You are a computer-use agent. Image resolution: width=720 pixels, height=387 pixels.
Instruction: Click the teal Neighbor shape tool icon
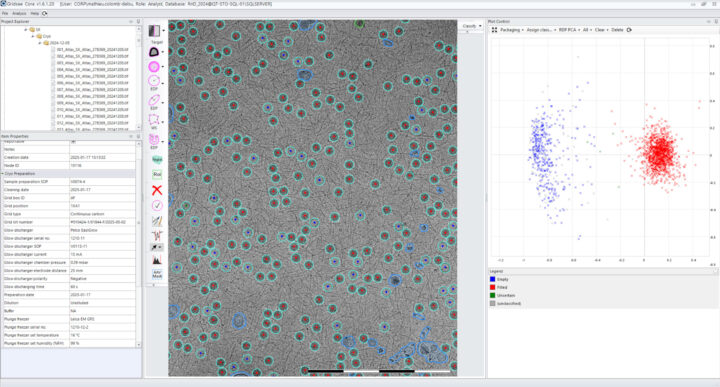157,159
